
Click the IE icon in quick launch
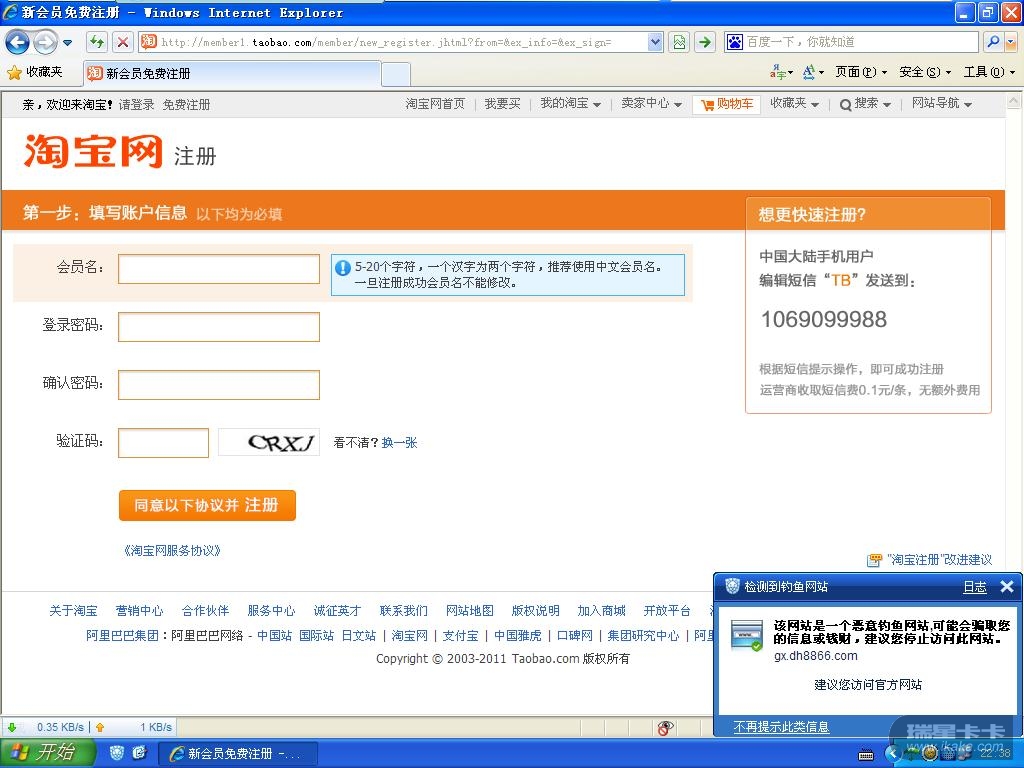pyautogui.click(x=139, y=753)
